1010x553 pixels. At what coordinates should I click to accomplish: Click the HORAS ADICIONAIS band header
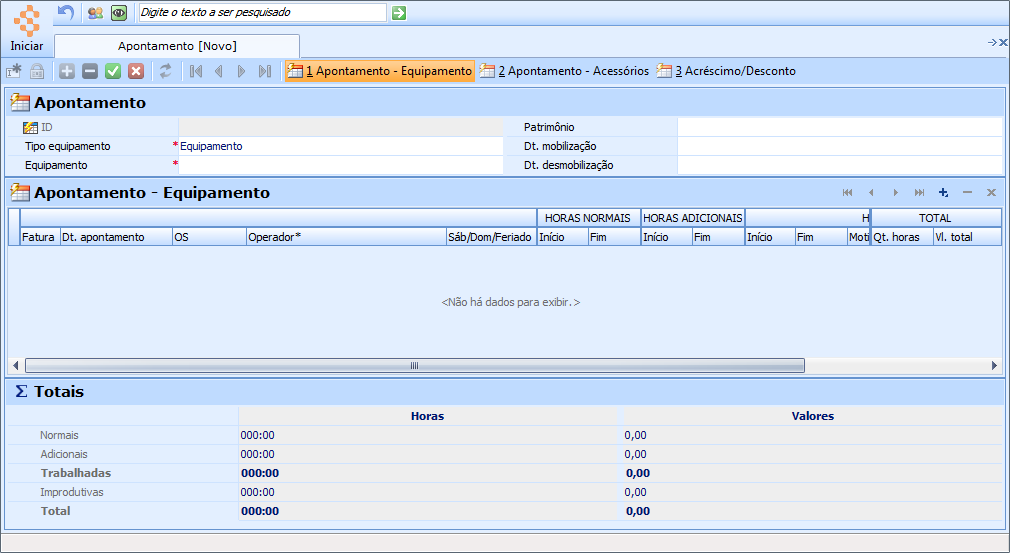692,218
